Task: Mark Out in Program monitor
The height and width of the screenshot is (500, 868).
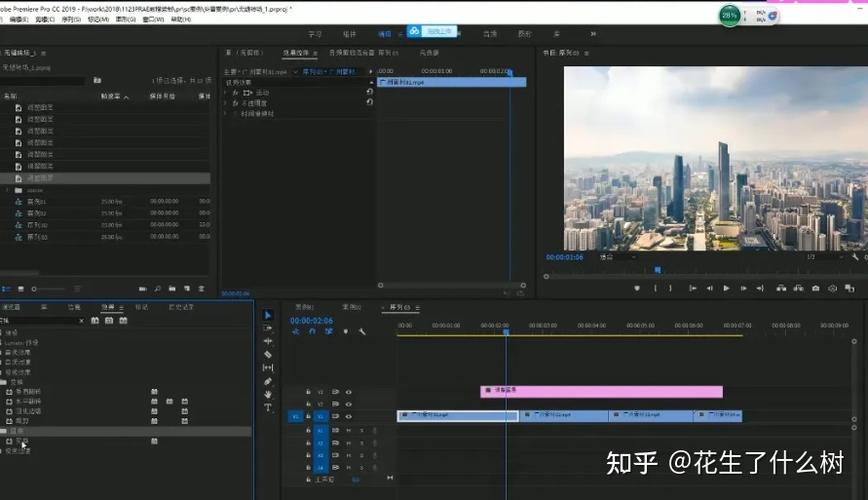Action: point(670,288)
